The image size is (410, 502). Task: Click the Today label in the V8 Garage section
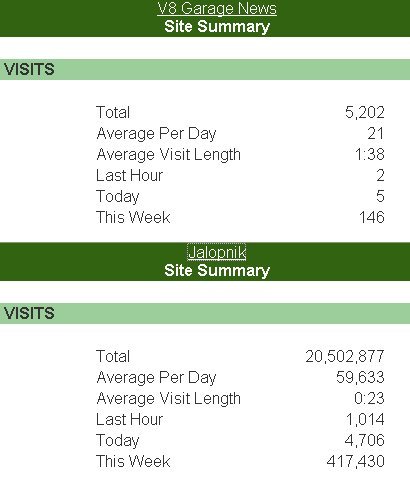point(118,197)
